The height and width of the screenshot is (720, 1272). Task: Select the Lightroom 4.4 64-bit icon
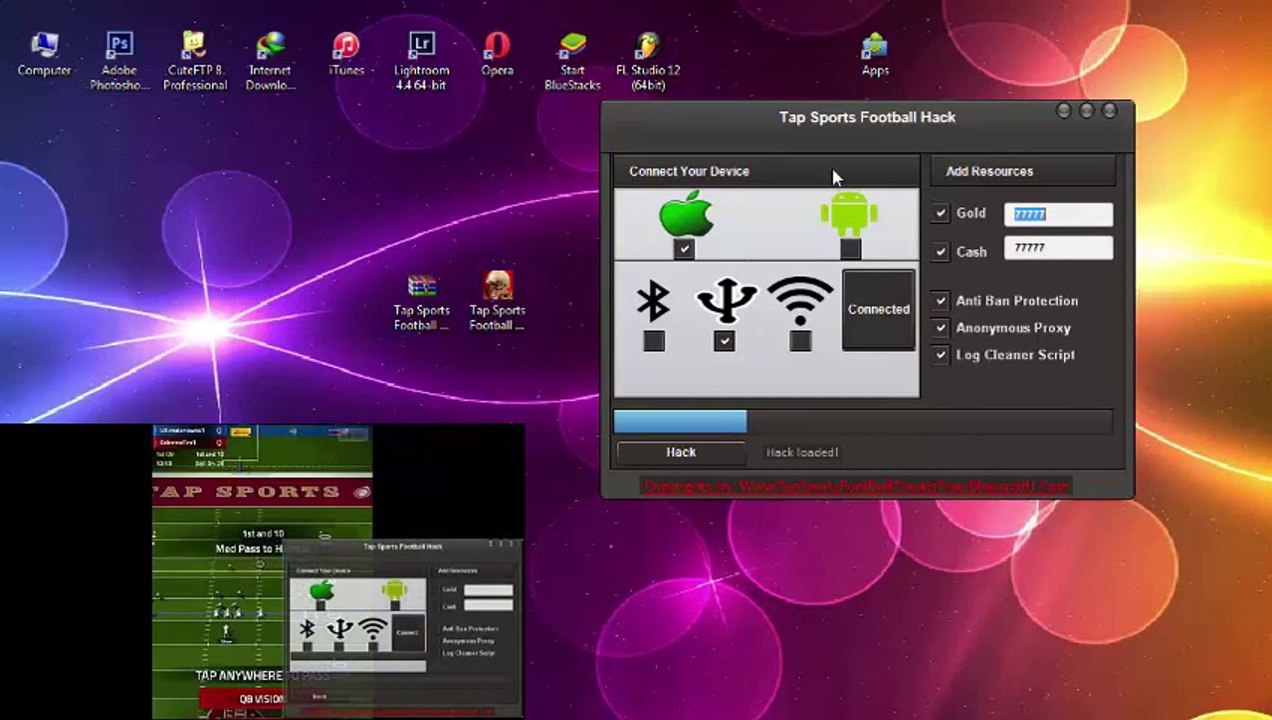[x=421, y=62]
